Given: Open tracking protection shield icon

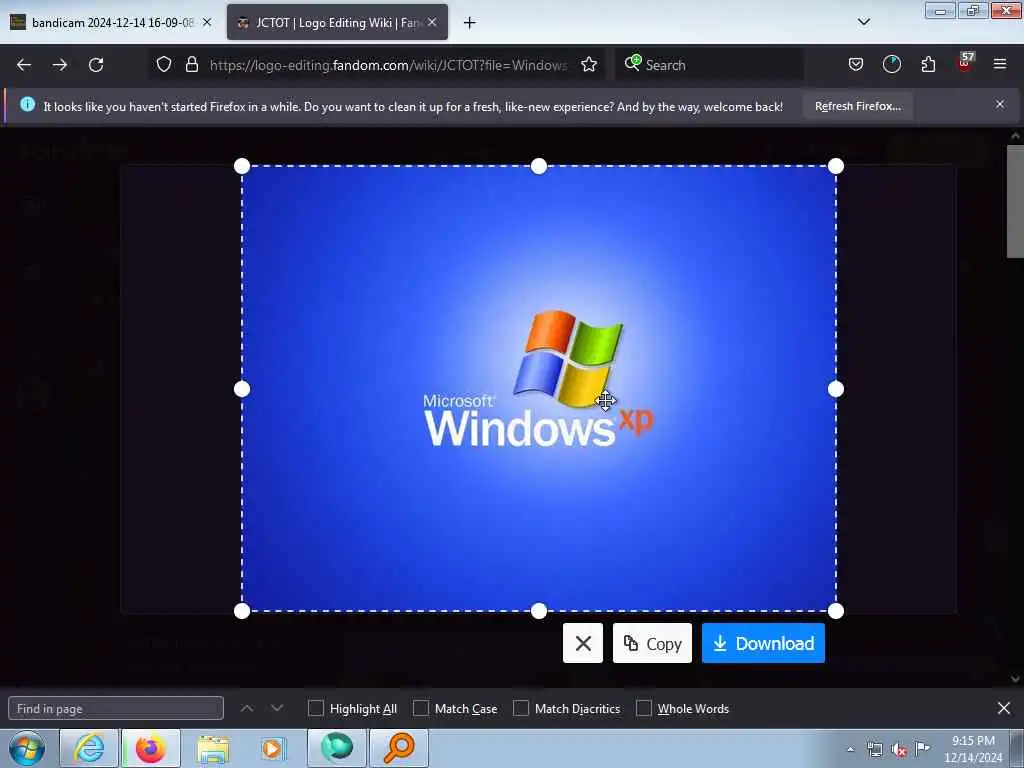Looking at the screenshot, I should pyautogui.click(x=164, y=65).
